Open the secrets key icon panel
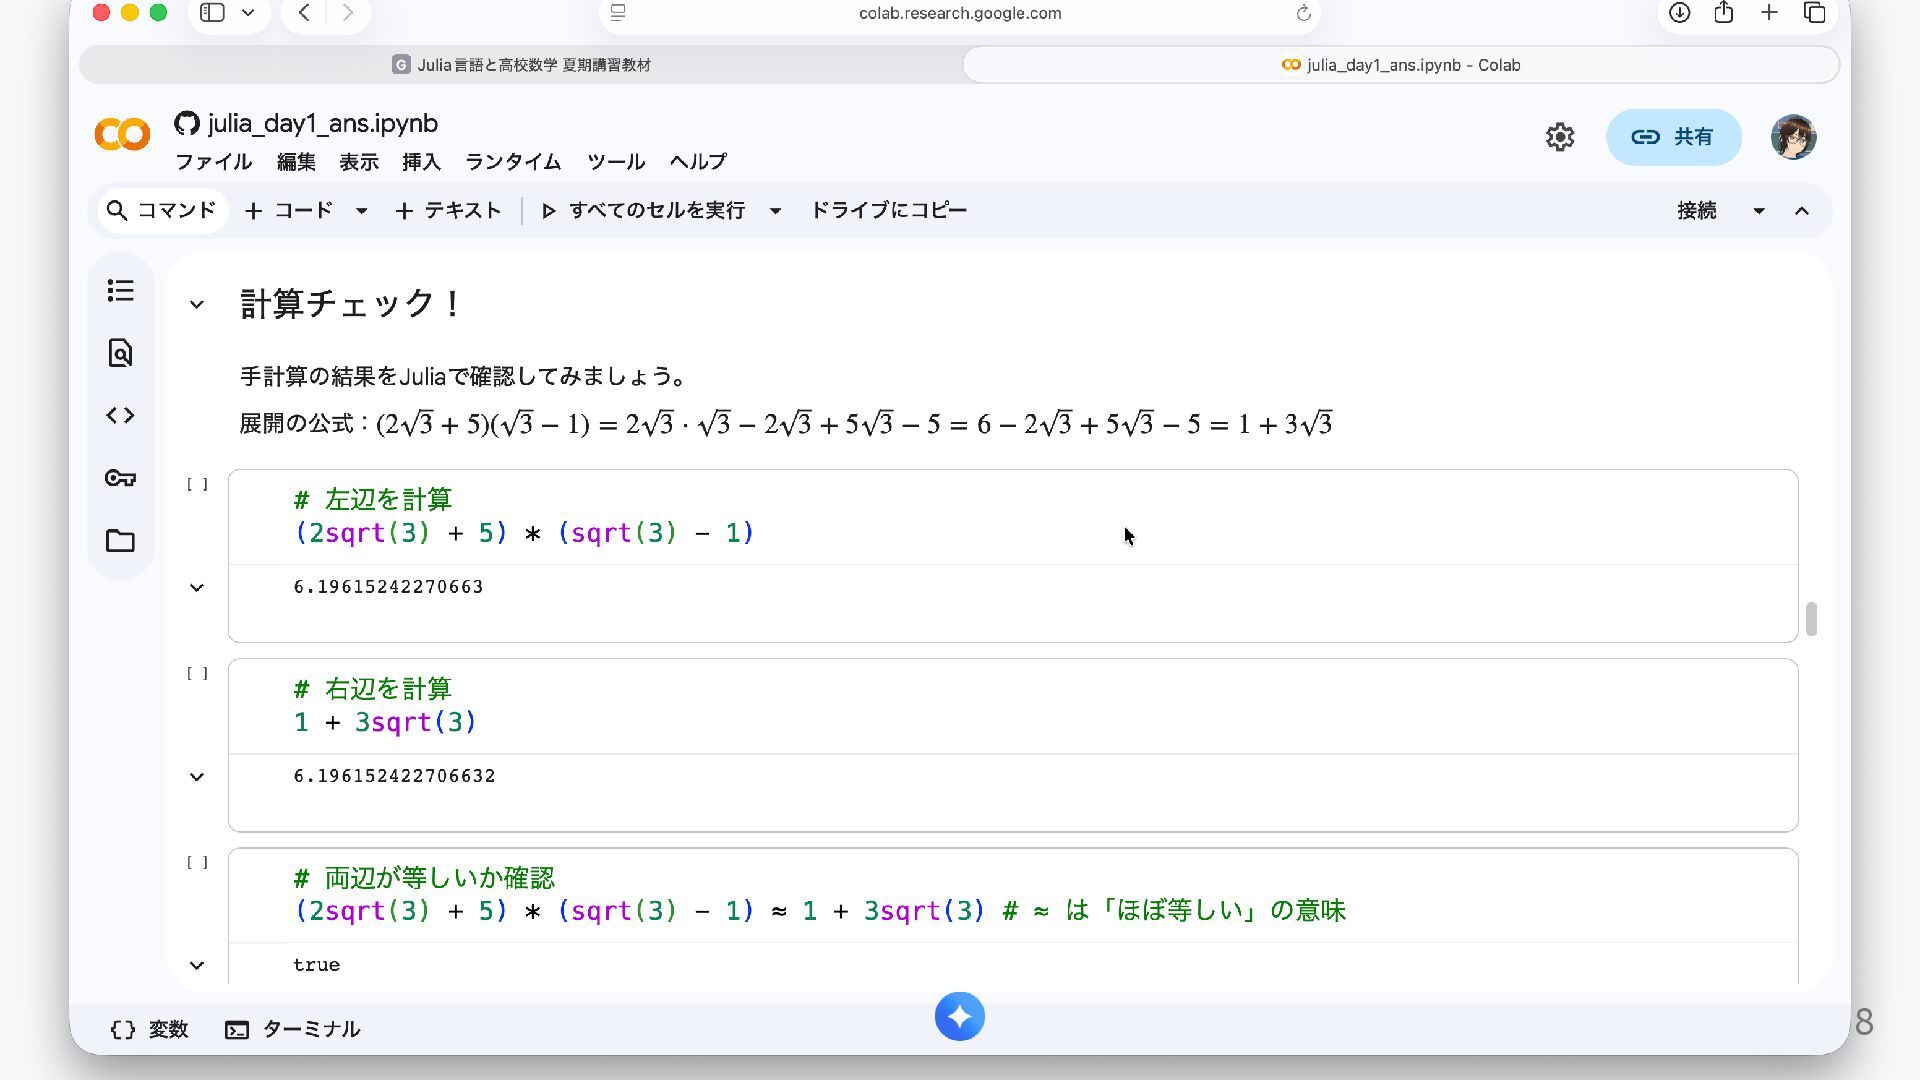Viewport: 1920px width, 1080px height. (x=120, y=478)
